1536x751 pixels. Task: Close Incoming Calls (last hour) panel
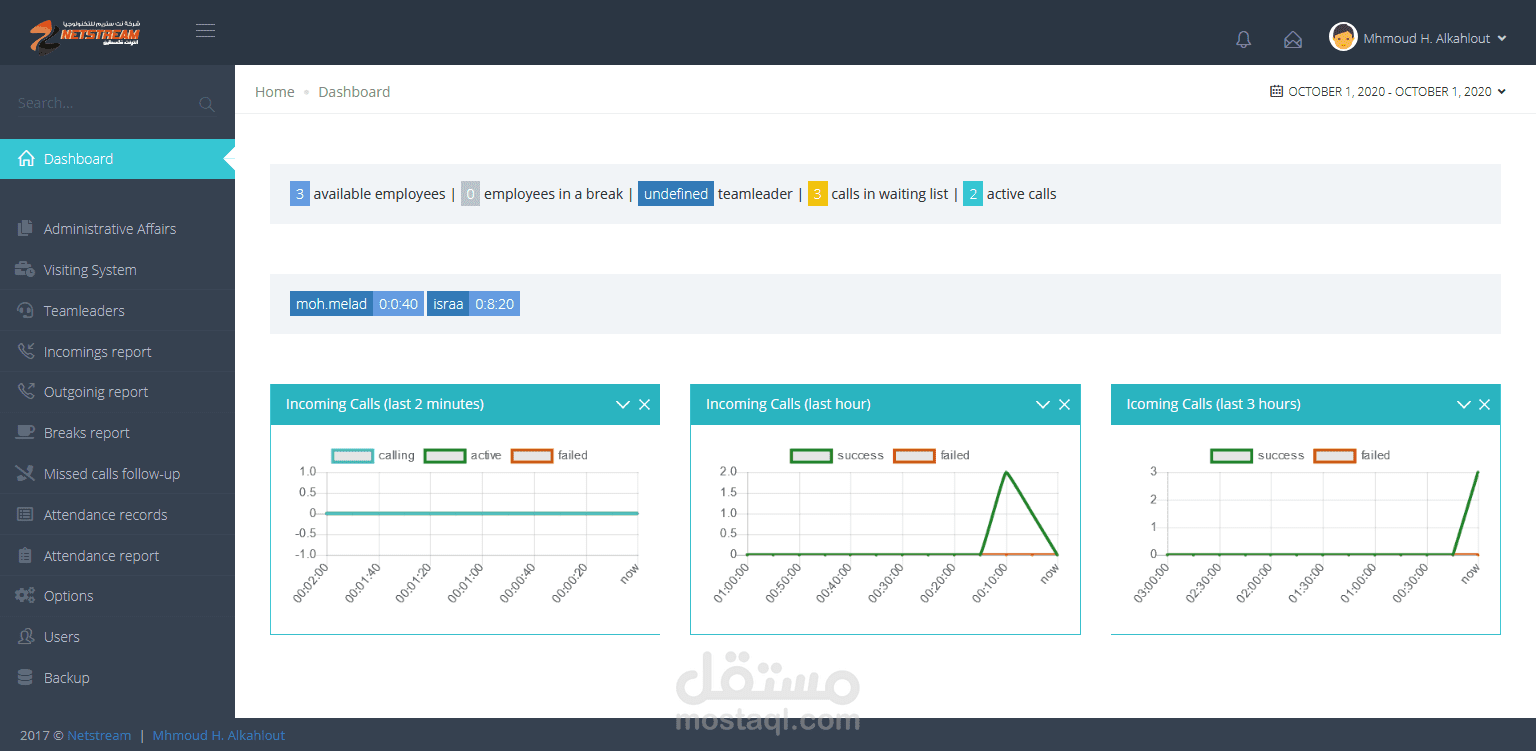[1064, 404]
